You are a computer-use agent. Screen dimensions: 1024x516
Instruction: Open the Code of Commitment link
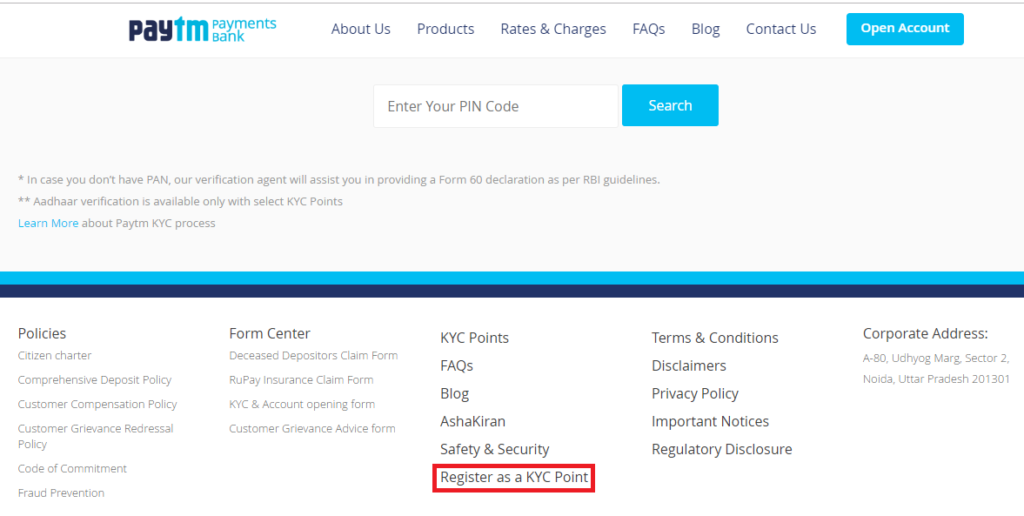72,468
